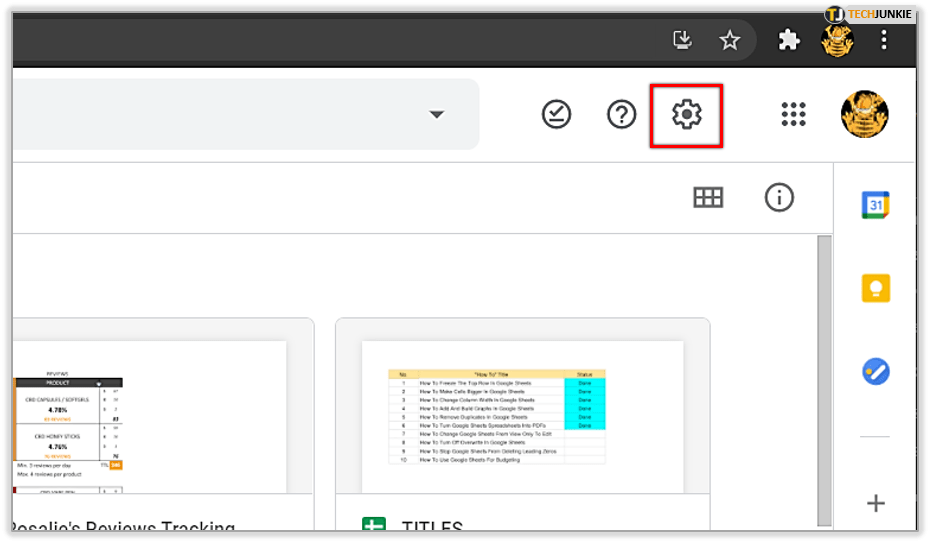930x543 pixels.
Task: Open Google Tasks in the side panel
Action: click(x=875, y=371)
